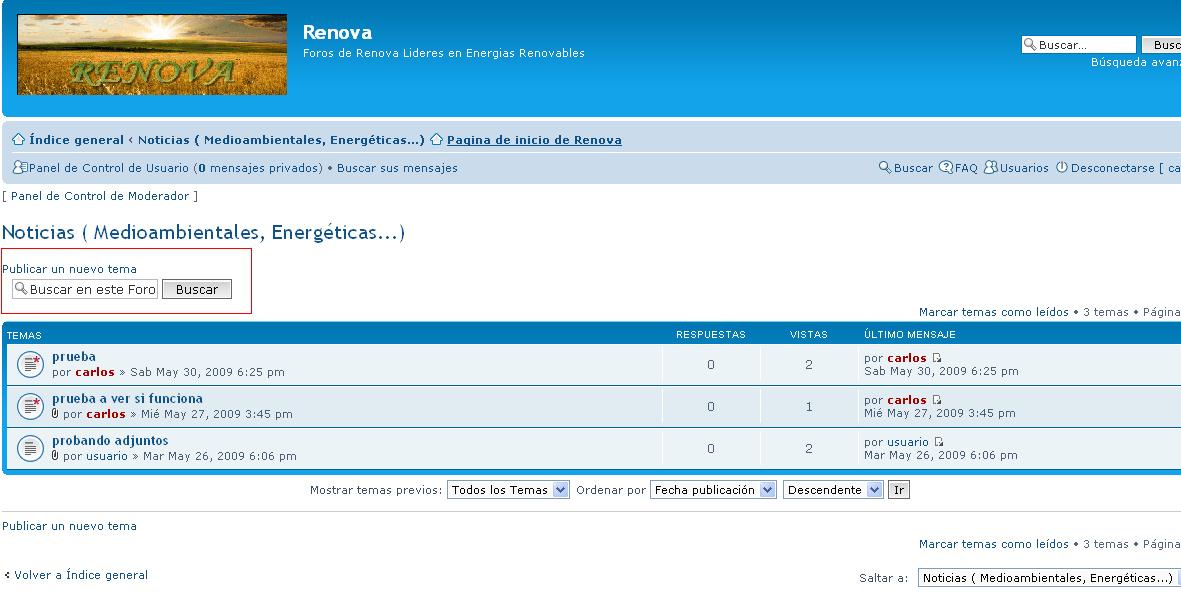
Task: View latest post icon by carlos Mié May 27
Action: point(937,400)
